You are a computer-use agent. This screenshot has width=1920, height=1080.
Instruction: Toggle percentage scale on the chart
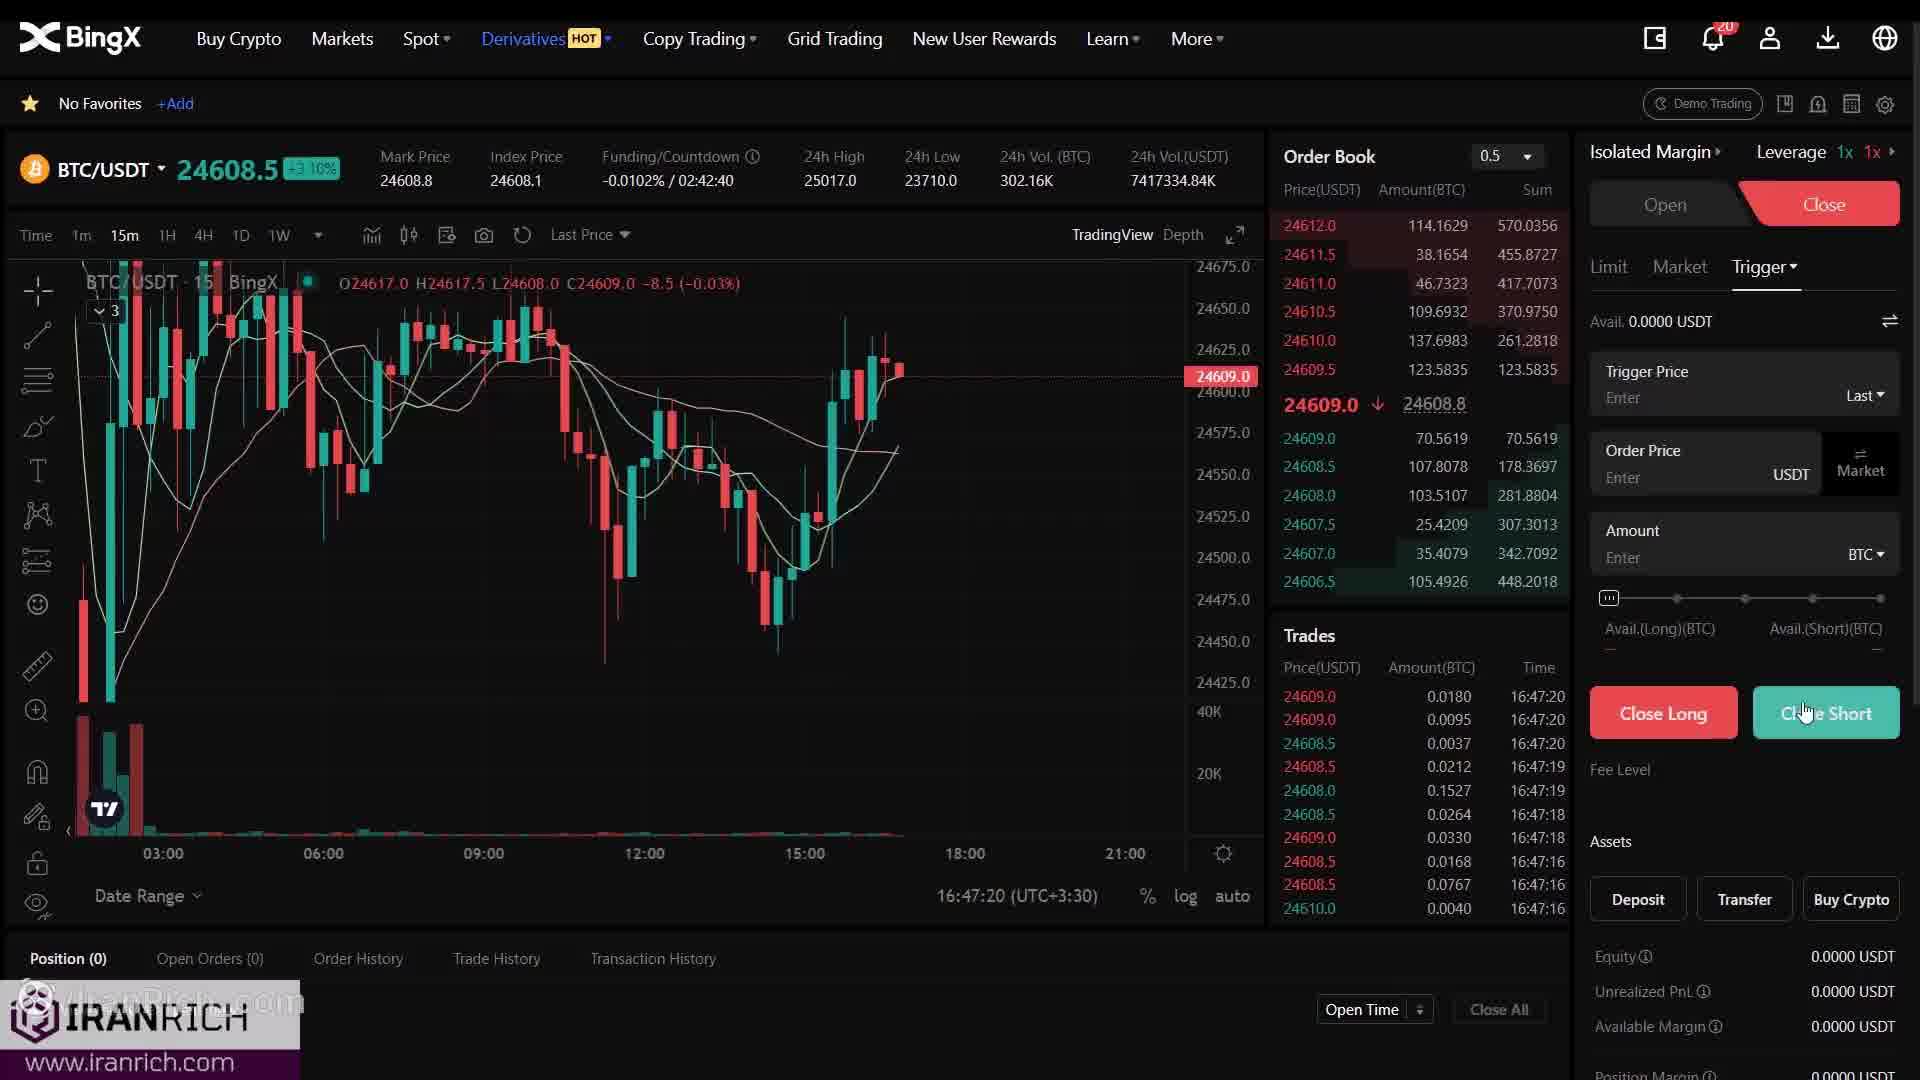coord(1148,896)
